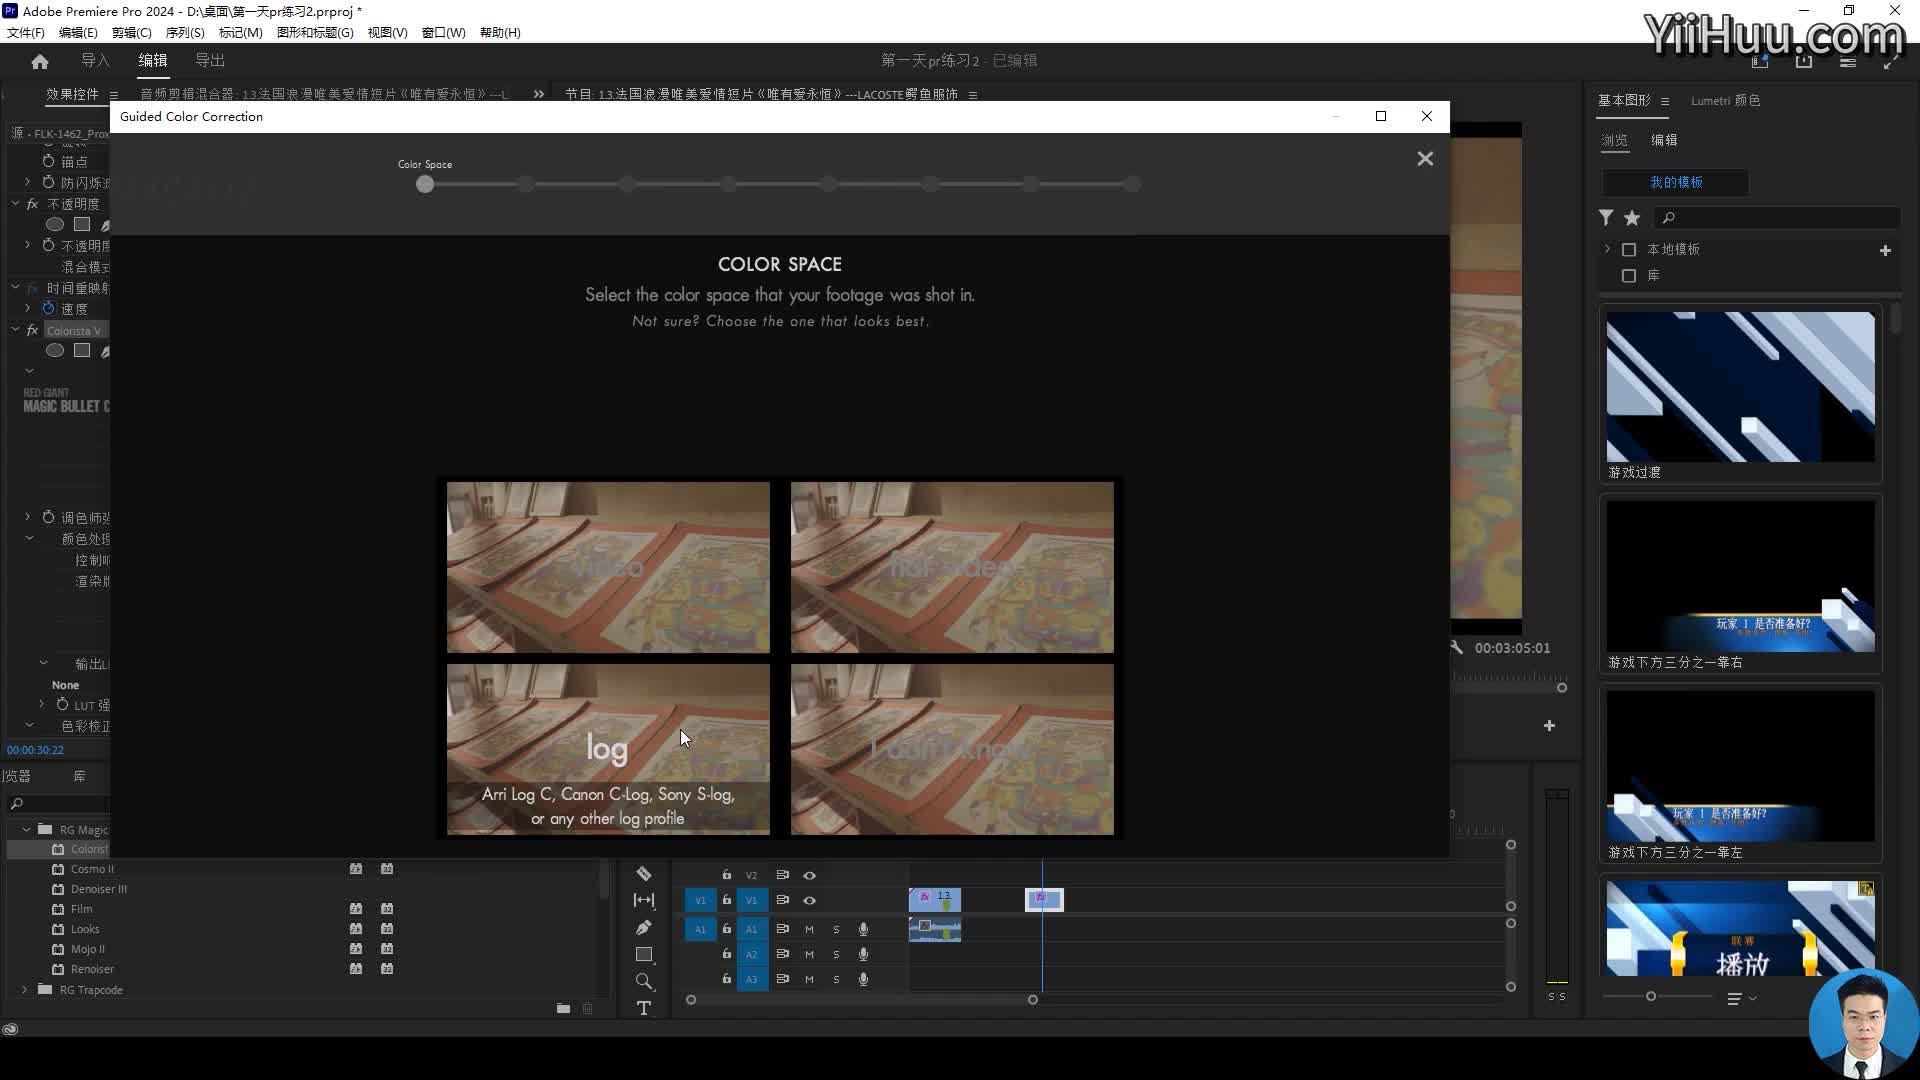Expand the RG Trapcode effects folder
Image resolution: width=1920 pixels, height=1080 pixels.
click(25, 990)
